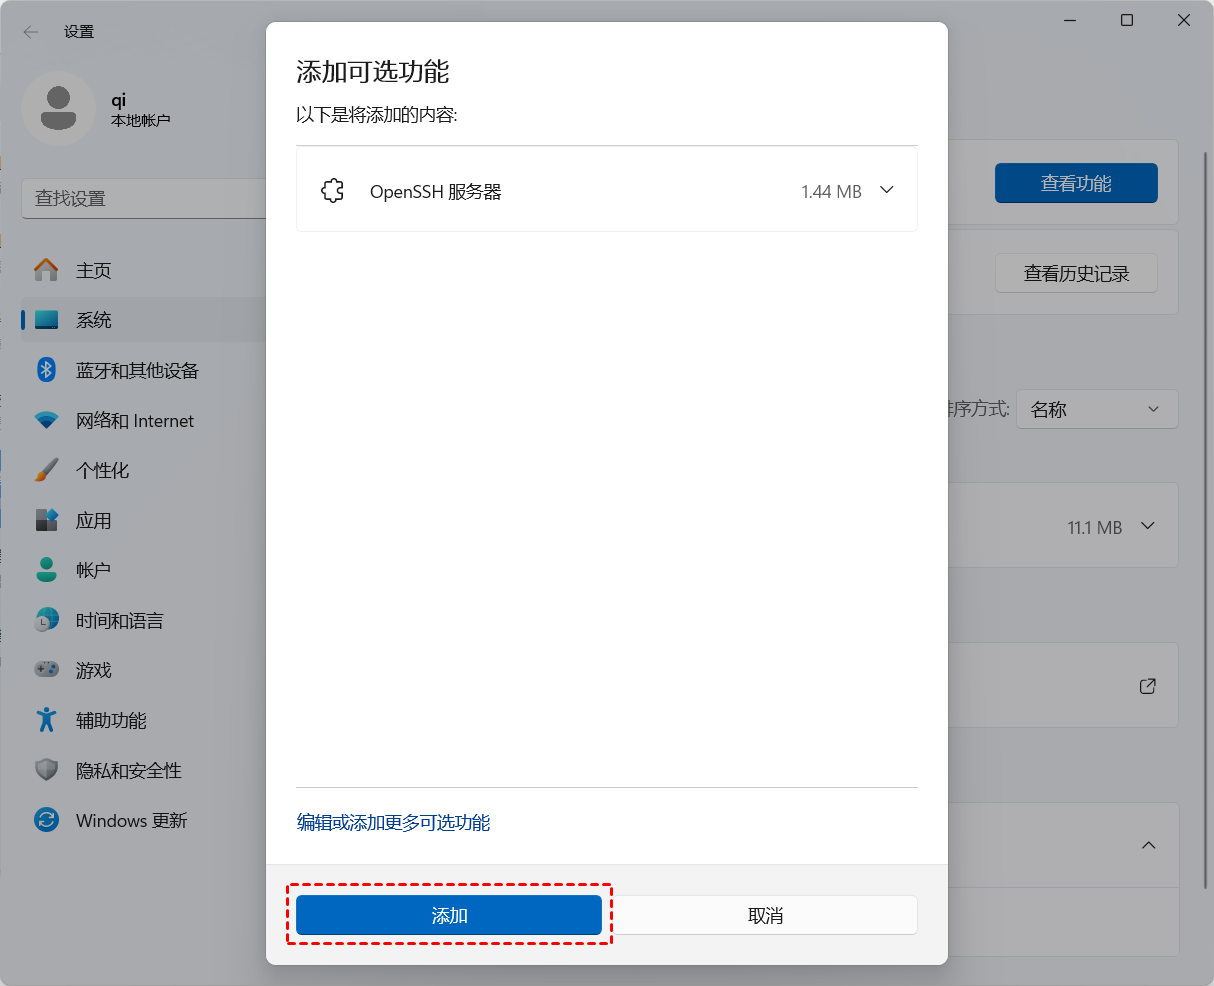Open 辅助功能 settings page
Screen dimensions: 1214x986
pyautogui.click(x=143, y=720)
